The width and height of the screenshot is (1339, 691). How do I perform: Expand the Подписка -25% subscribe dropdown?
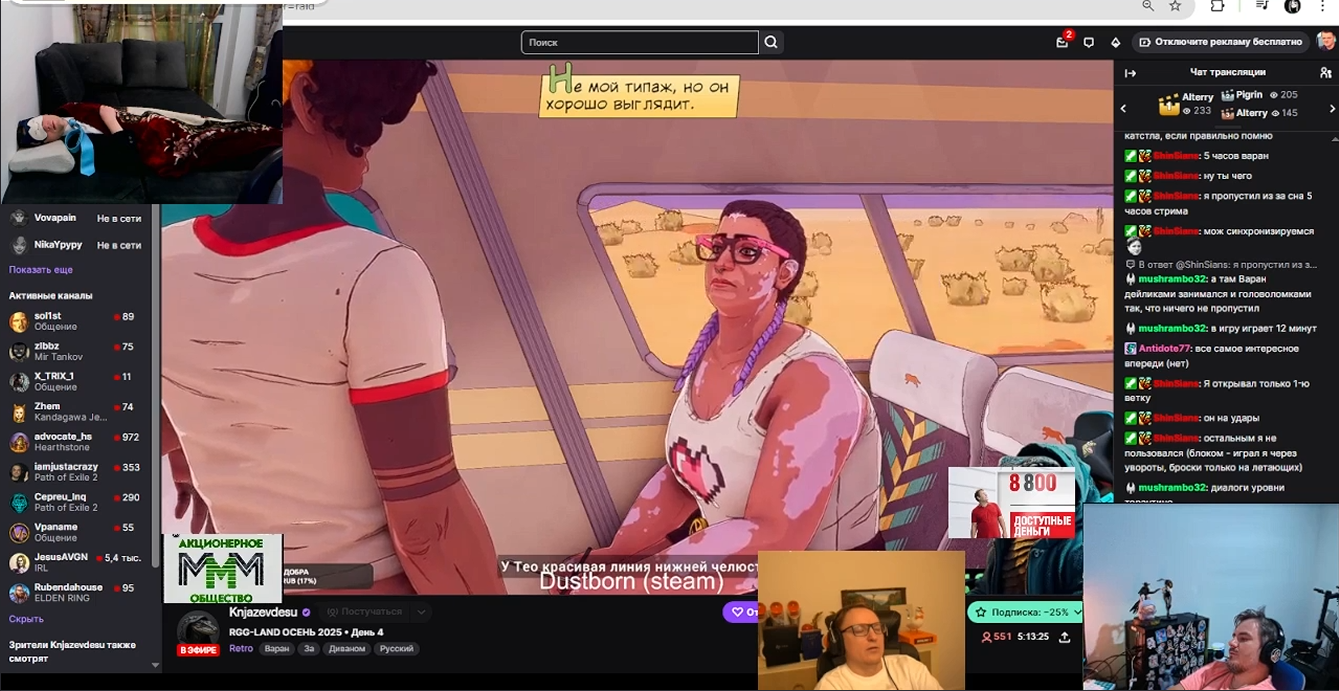(x=1077, y=612)
